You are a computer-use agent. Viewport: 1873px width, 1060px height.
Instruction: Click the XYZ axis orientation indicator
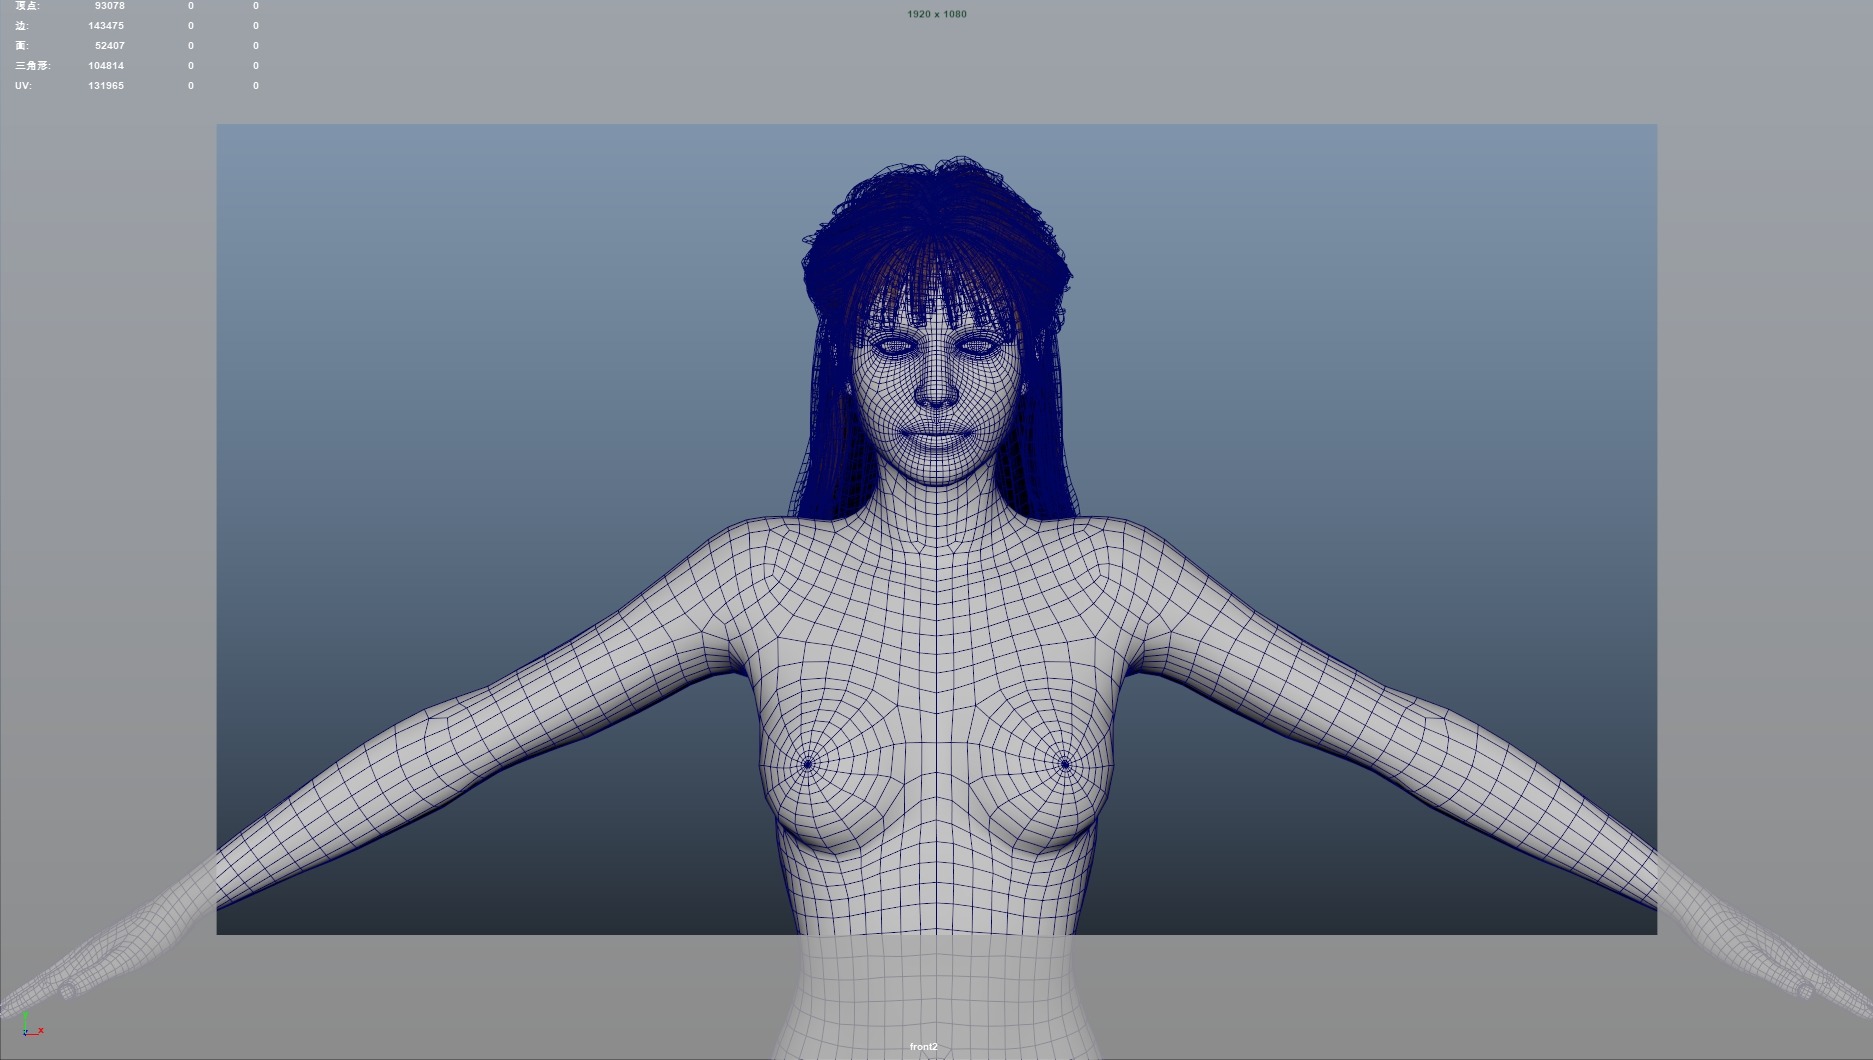tap(31, 1024)
